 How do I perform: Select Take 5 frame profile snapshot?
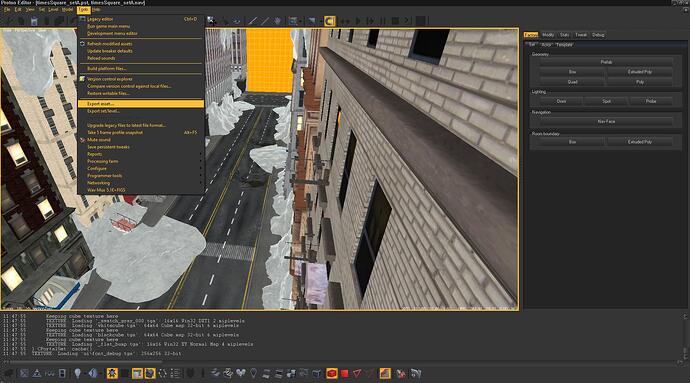click(141, 133)
